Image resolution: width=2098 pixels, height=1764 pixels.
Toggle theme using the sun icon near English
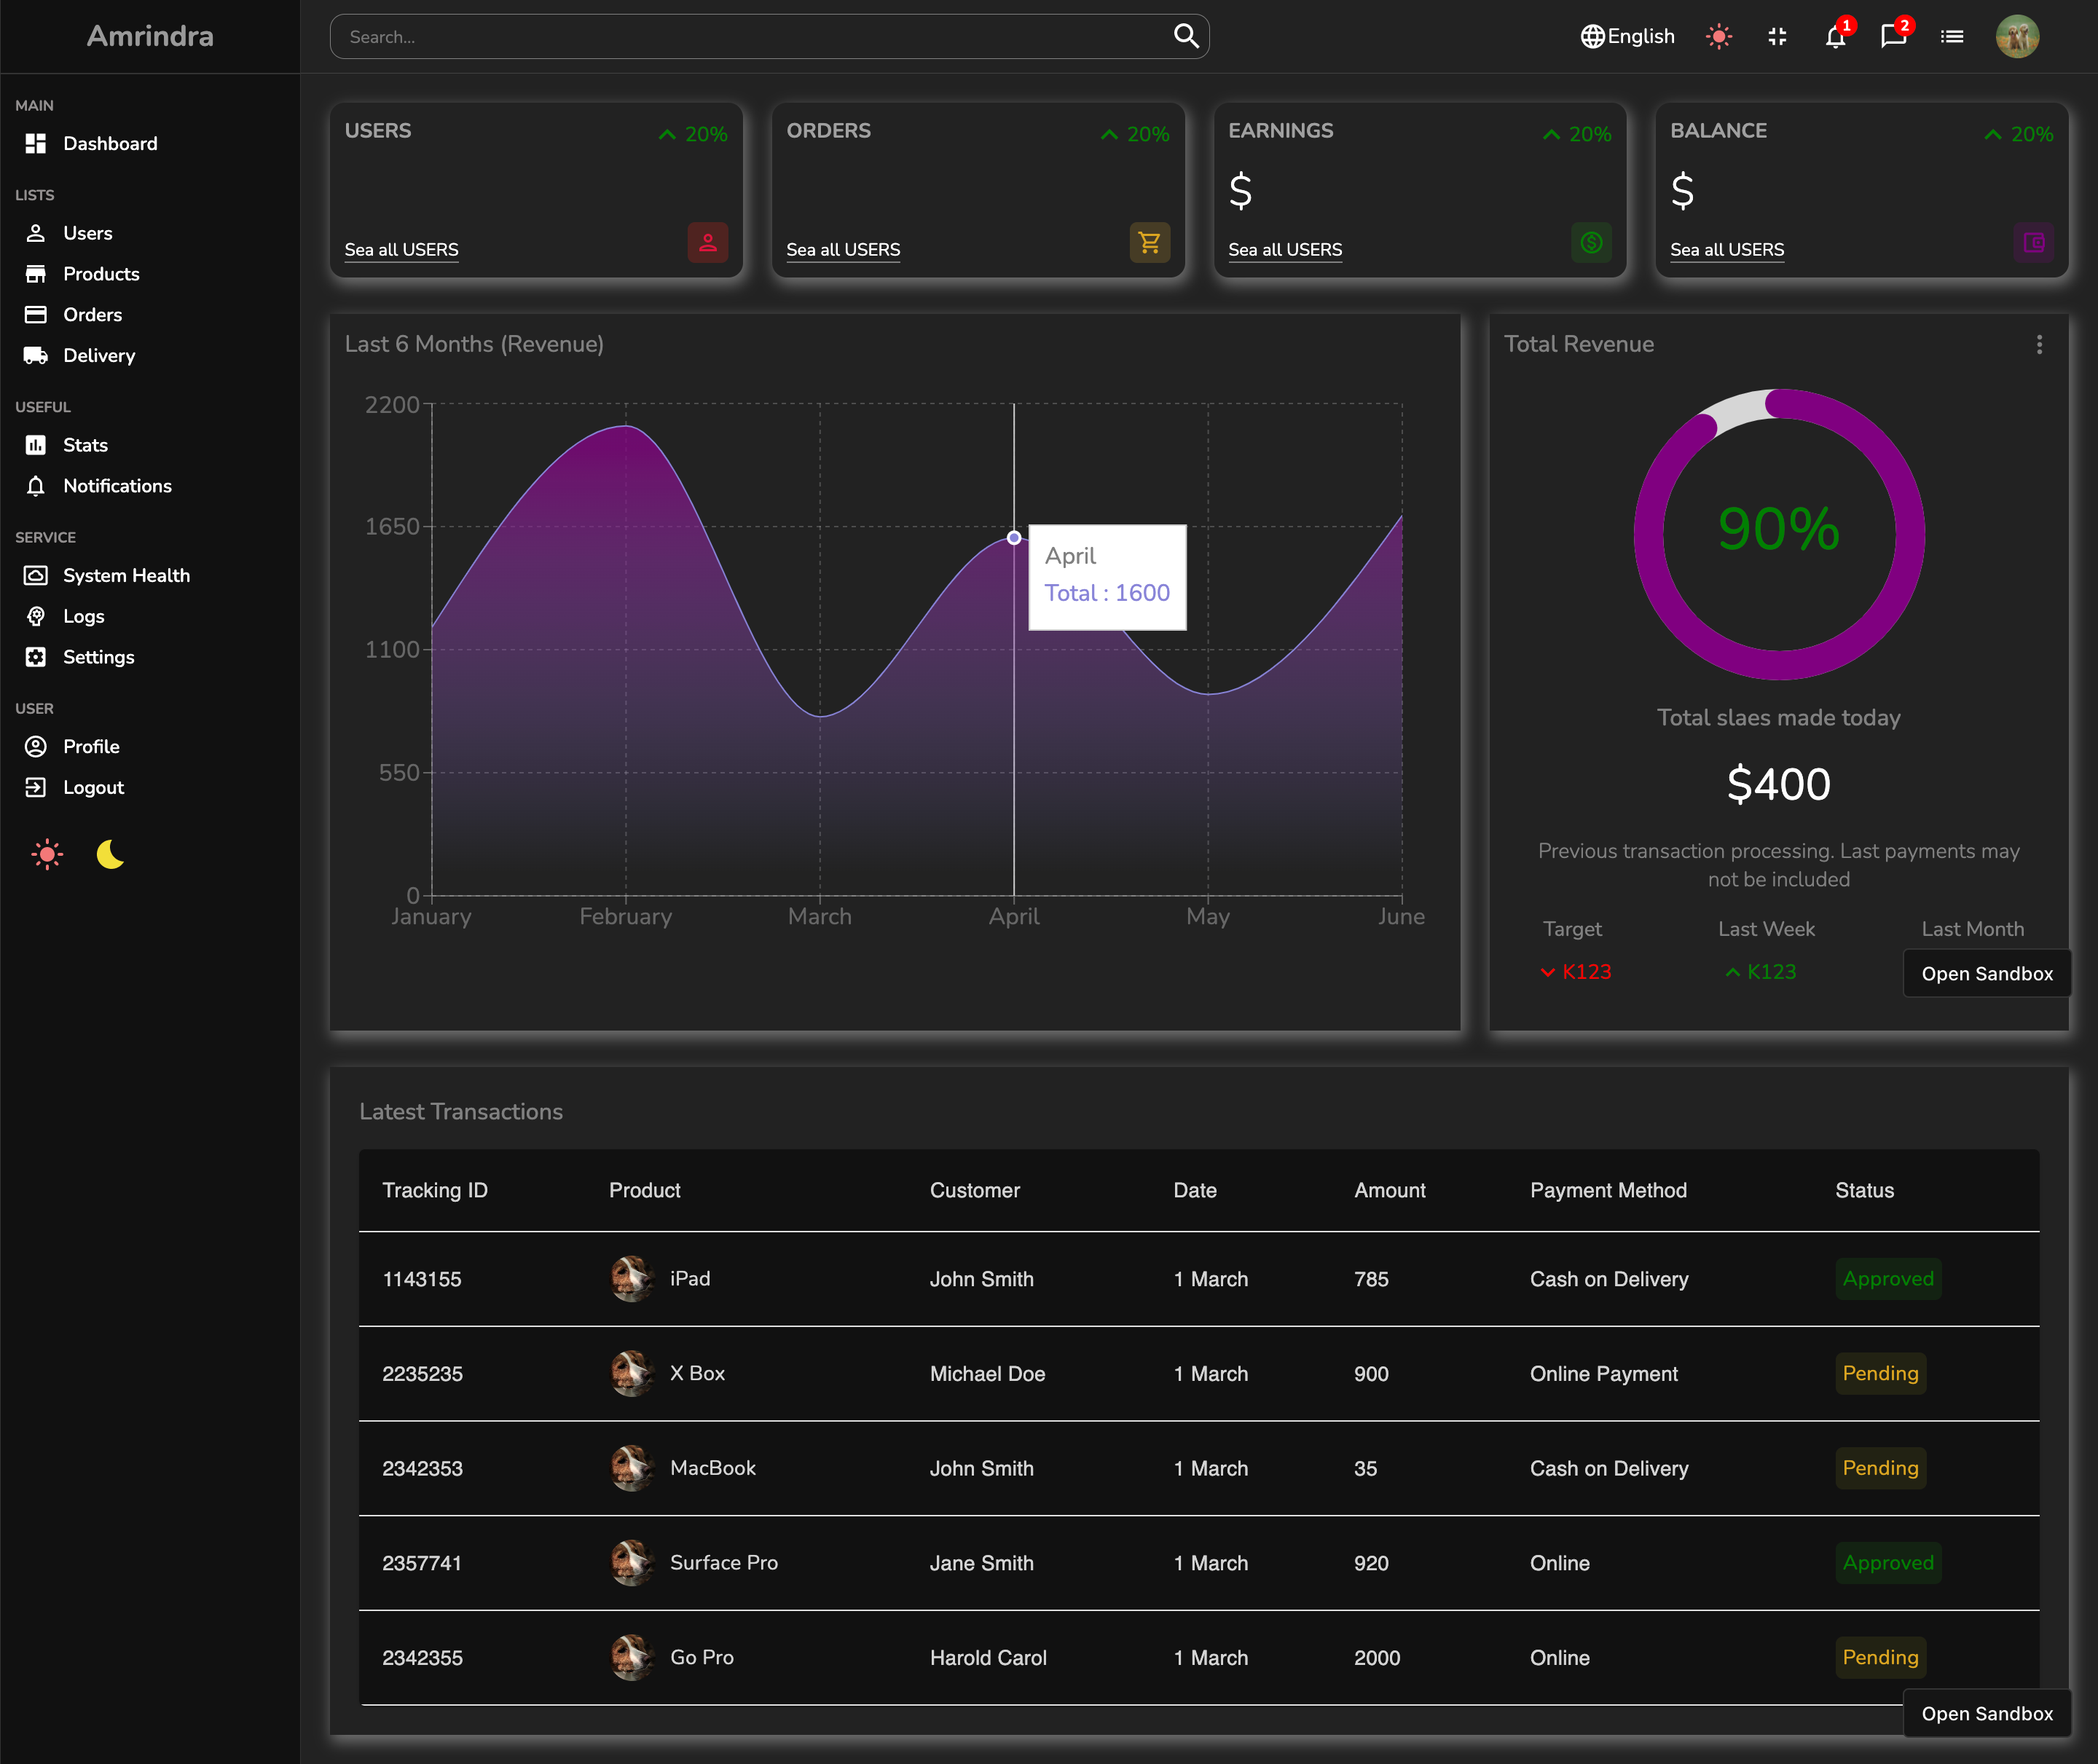pos(1719,36)
